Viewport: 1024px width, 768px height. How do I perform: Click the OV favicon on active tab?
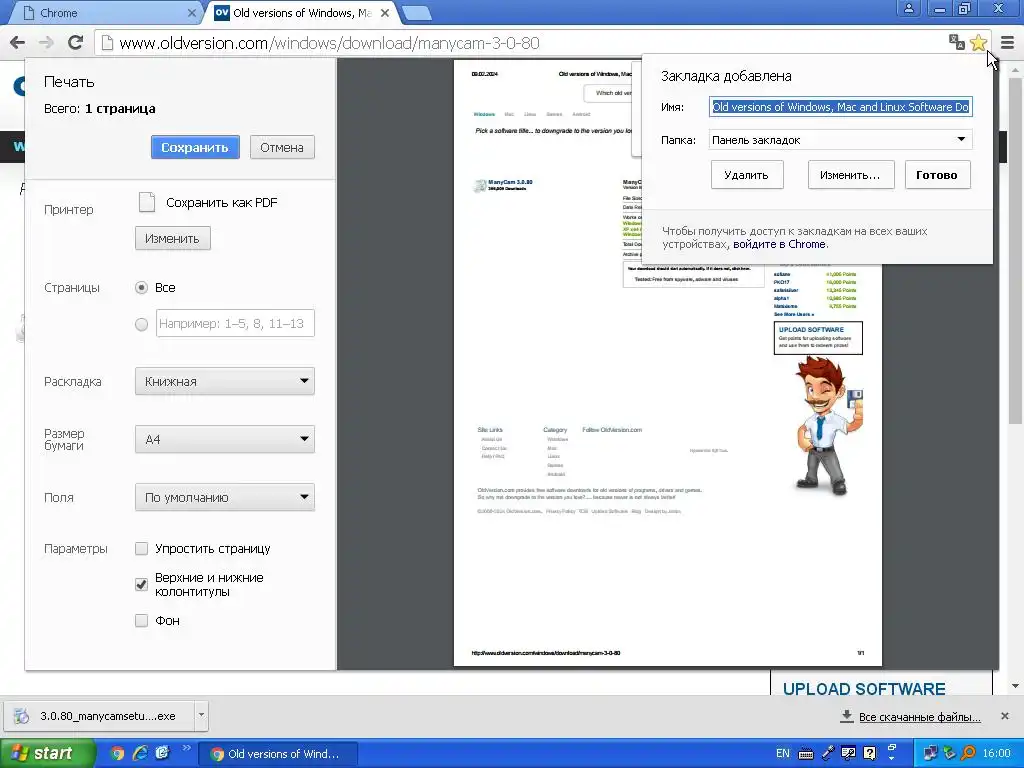222,12
